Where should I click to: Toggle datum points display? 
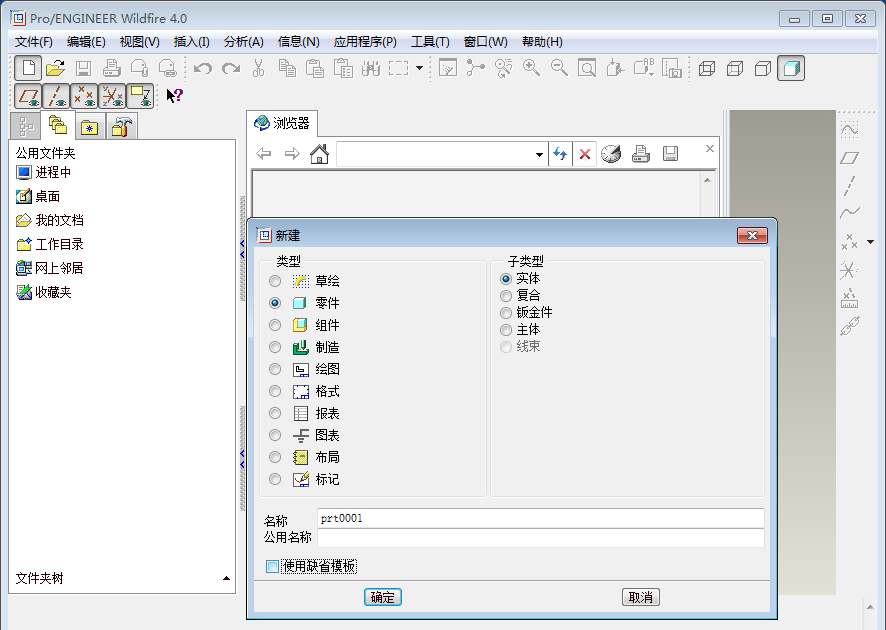click(x=84, y=96)
